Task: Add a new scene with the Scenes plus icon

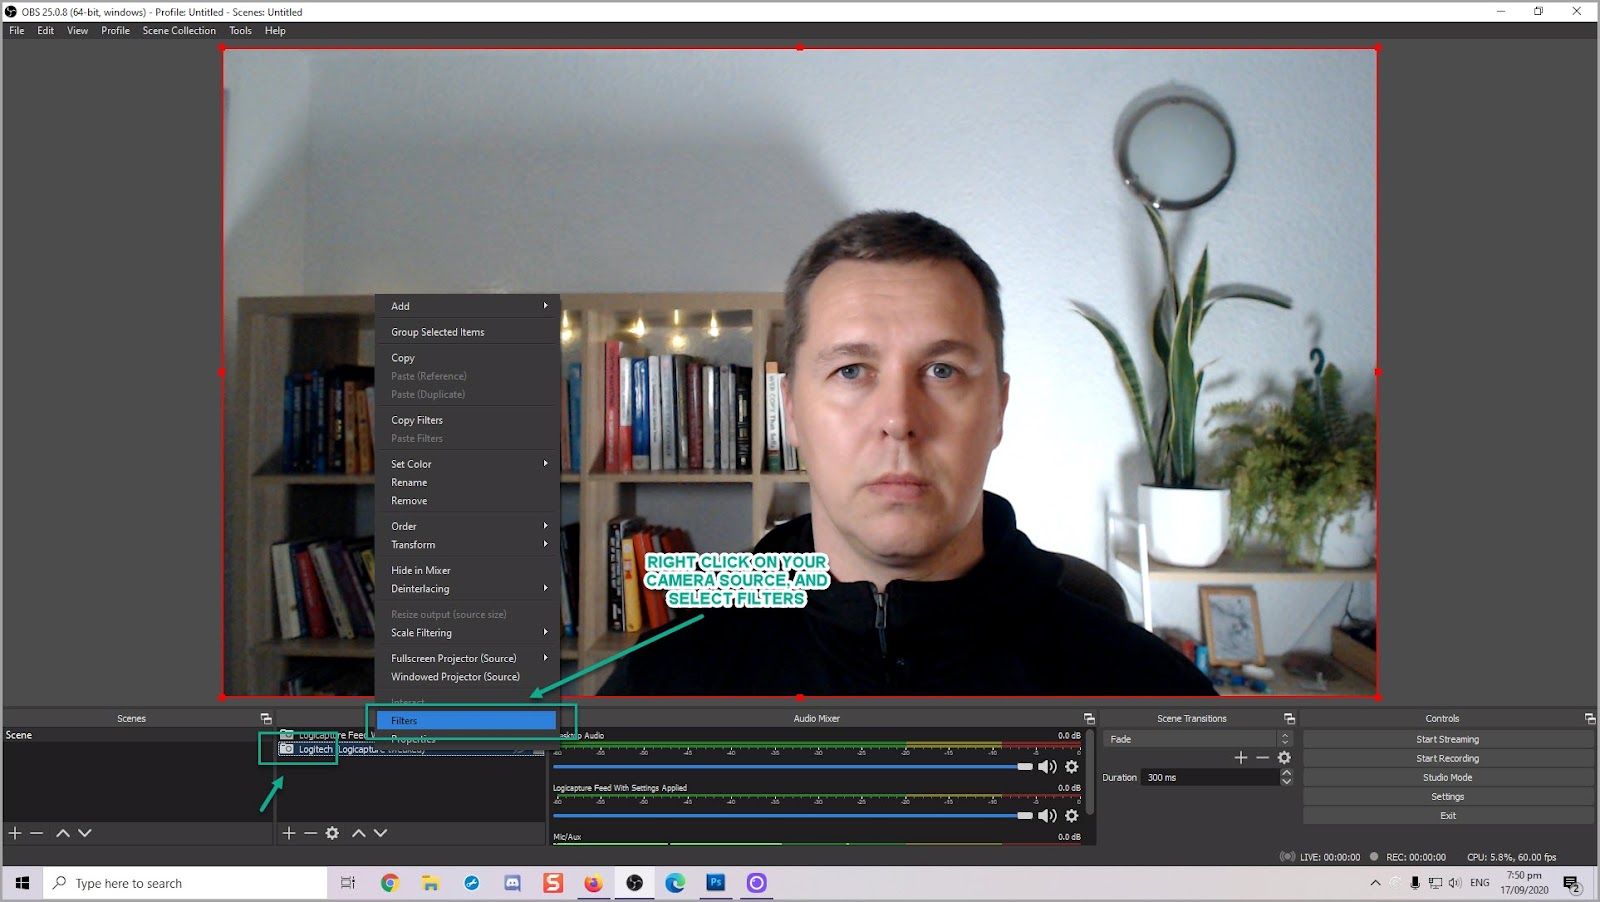Action: click(x=15, y=833)
